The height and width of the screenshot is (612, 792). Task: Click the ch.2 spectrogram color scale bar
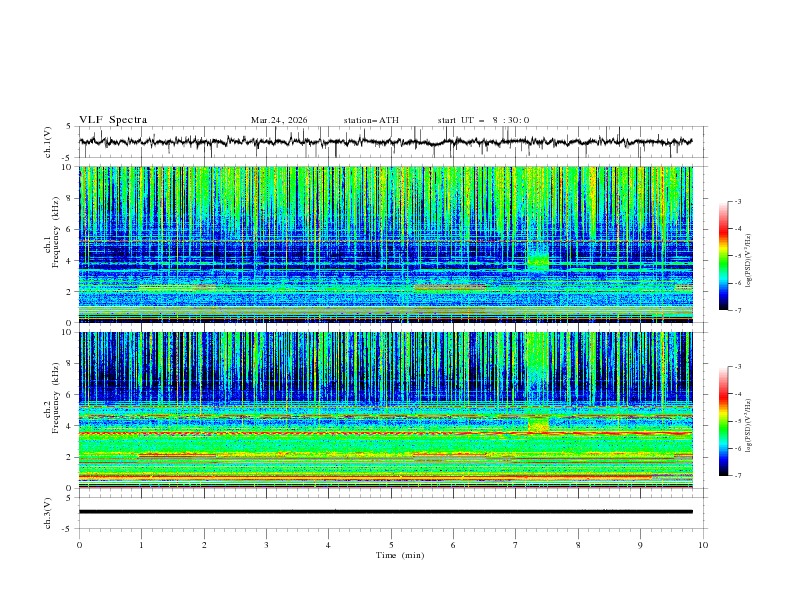point(723,421)
